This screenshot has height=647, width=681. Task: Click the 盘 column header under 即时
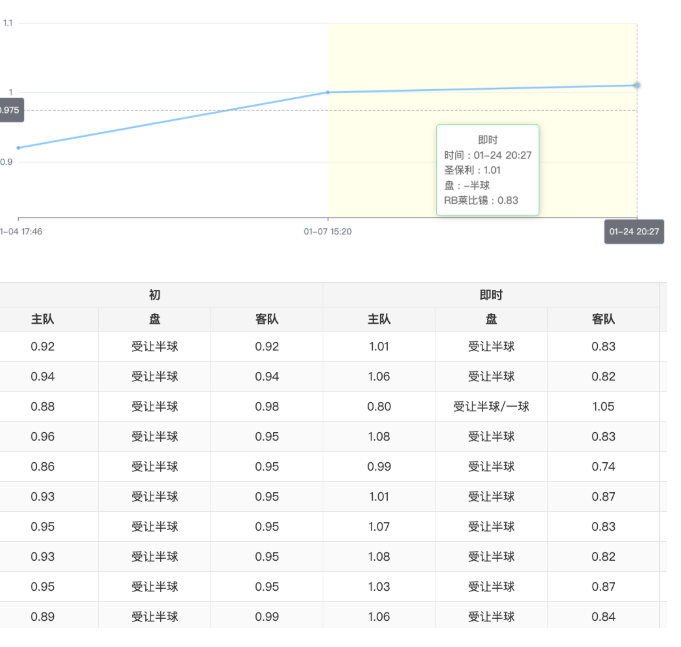491,319
